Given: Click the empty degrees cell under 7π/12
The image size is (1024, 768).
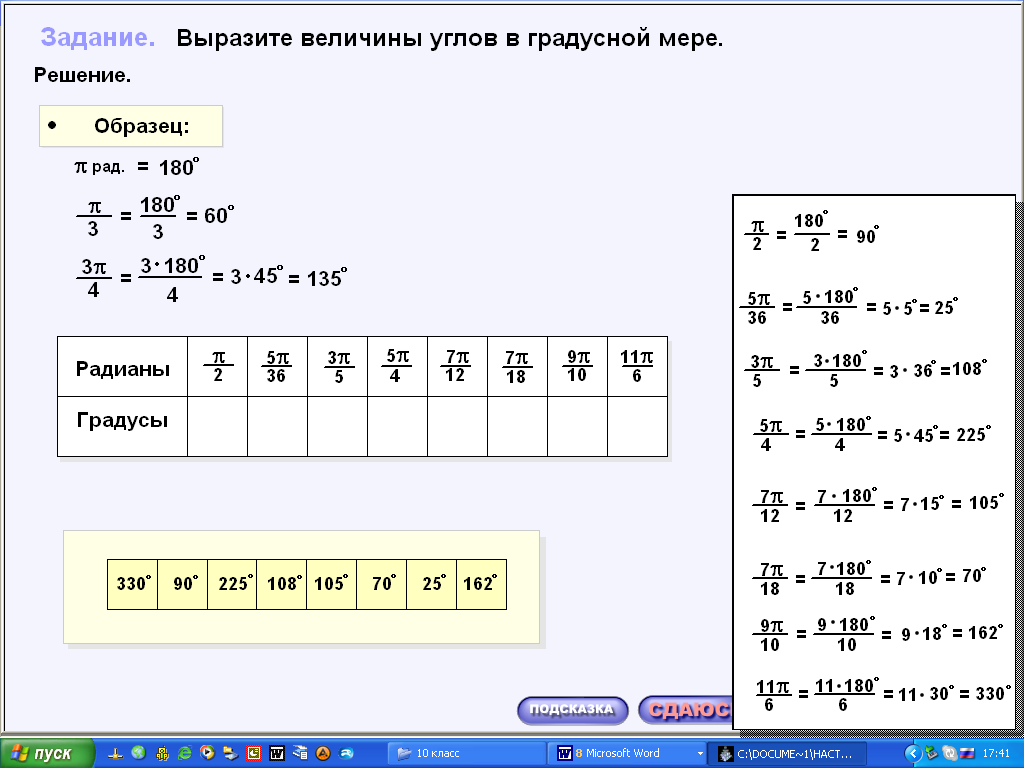Looking at the screenshot, I should pyautogui.click(x=458, y=426).
